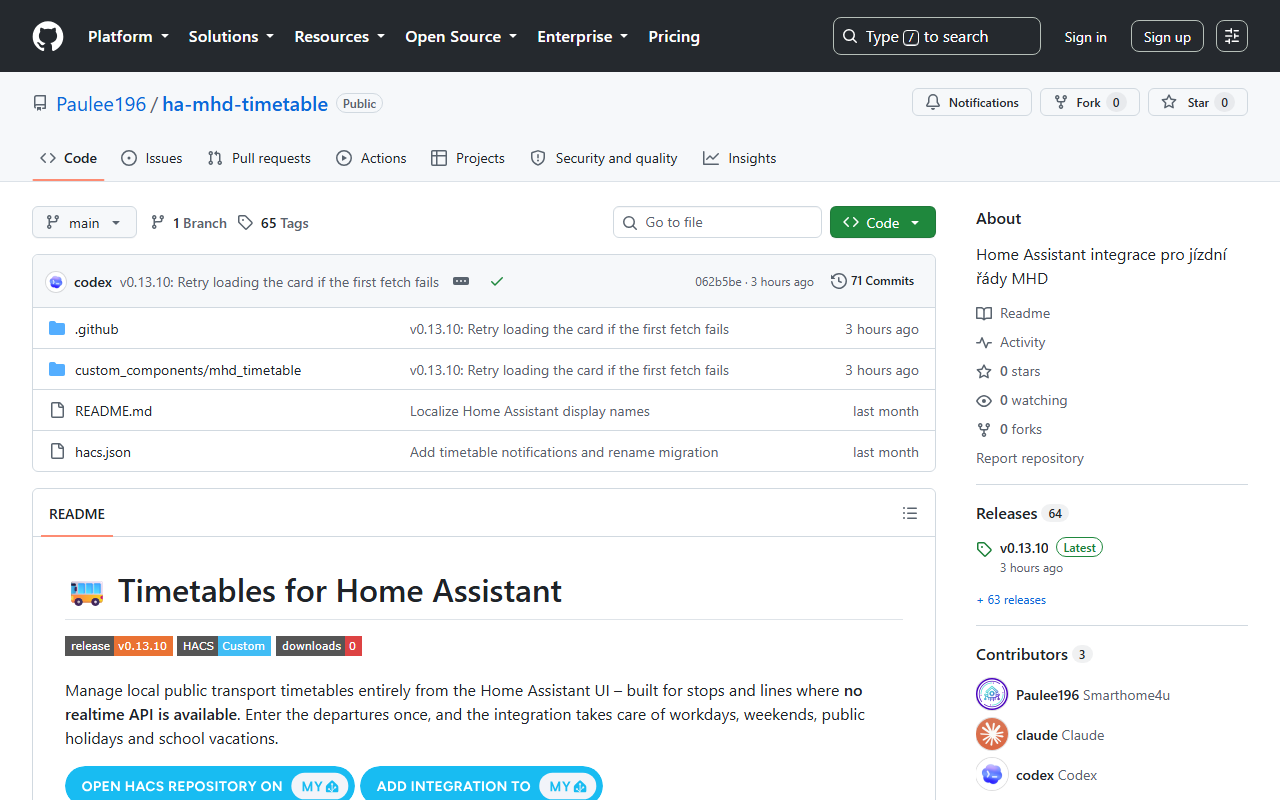Click the repository icon beside Paulee196
Viewport: 1280px width, 800px height.
point(40,103)
